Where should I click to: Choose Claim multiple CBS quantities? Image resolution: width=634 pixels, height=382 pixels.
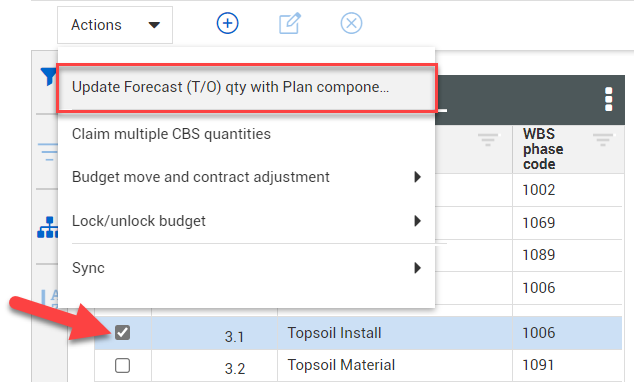point(171,134)
